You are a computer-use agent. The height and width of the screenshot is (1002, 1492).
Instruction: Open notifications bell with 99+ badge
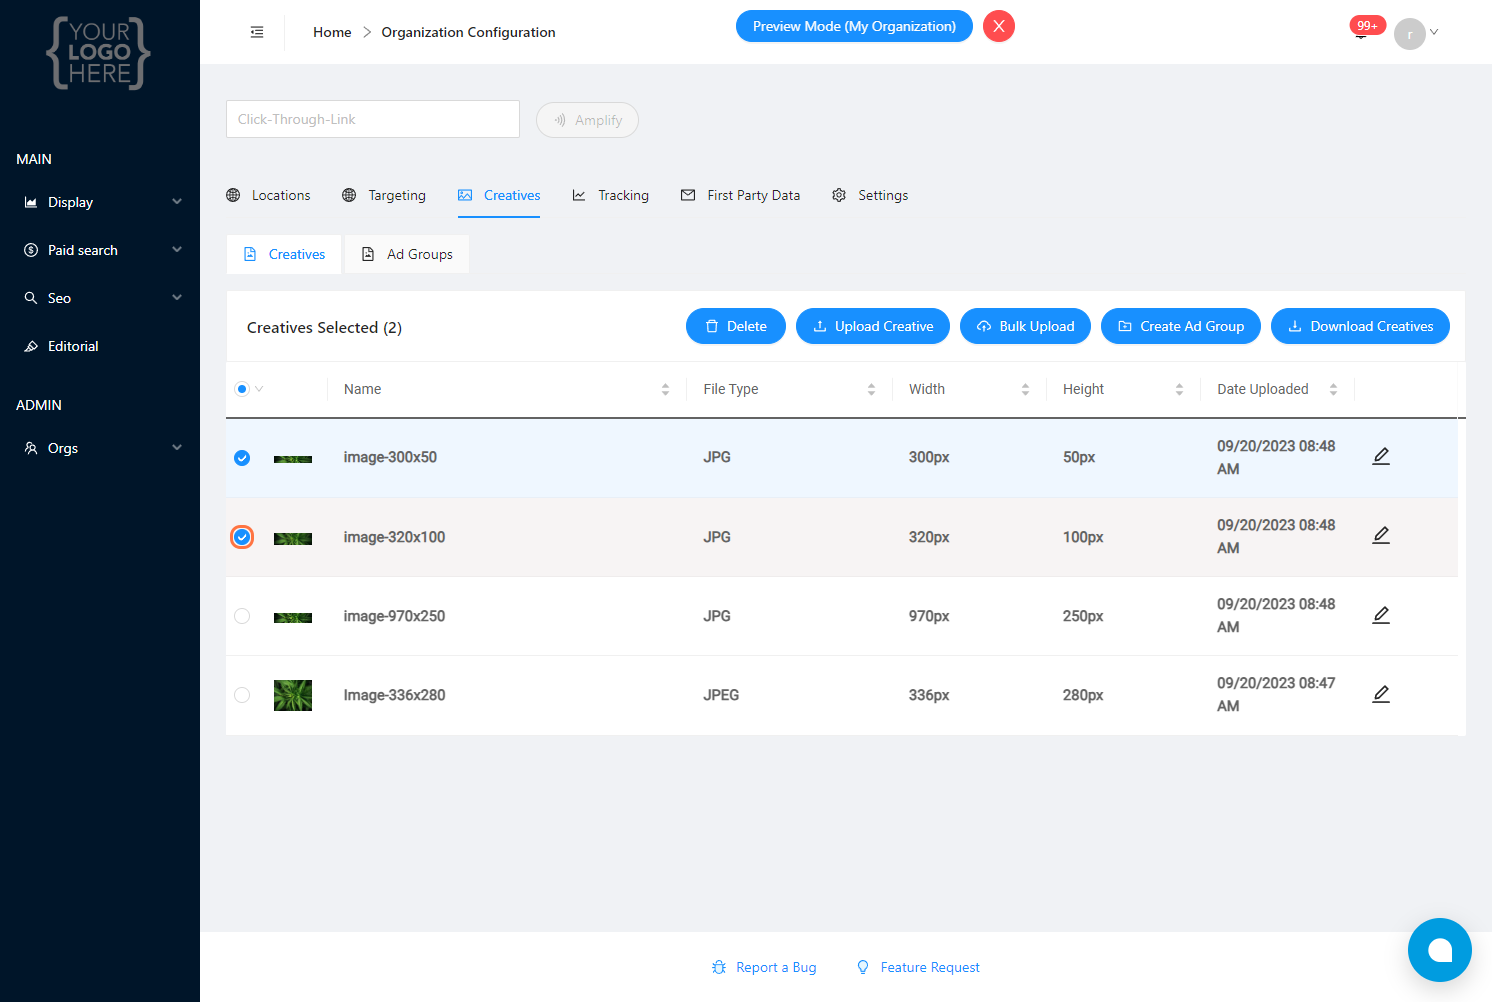tap(1362, 31)
